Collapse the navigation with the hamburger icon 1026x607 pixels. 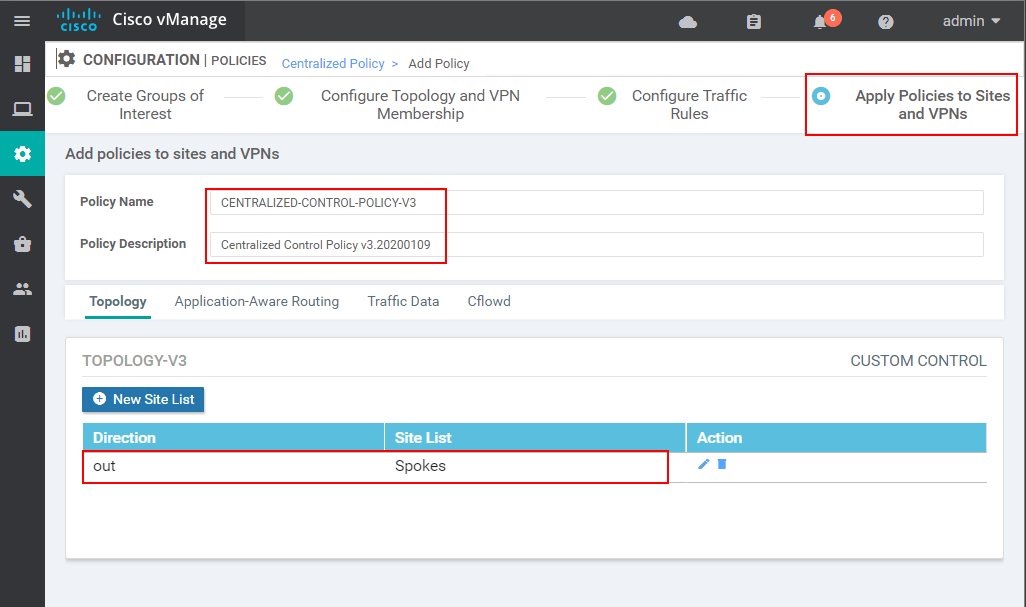tap(22, 21)
